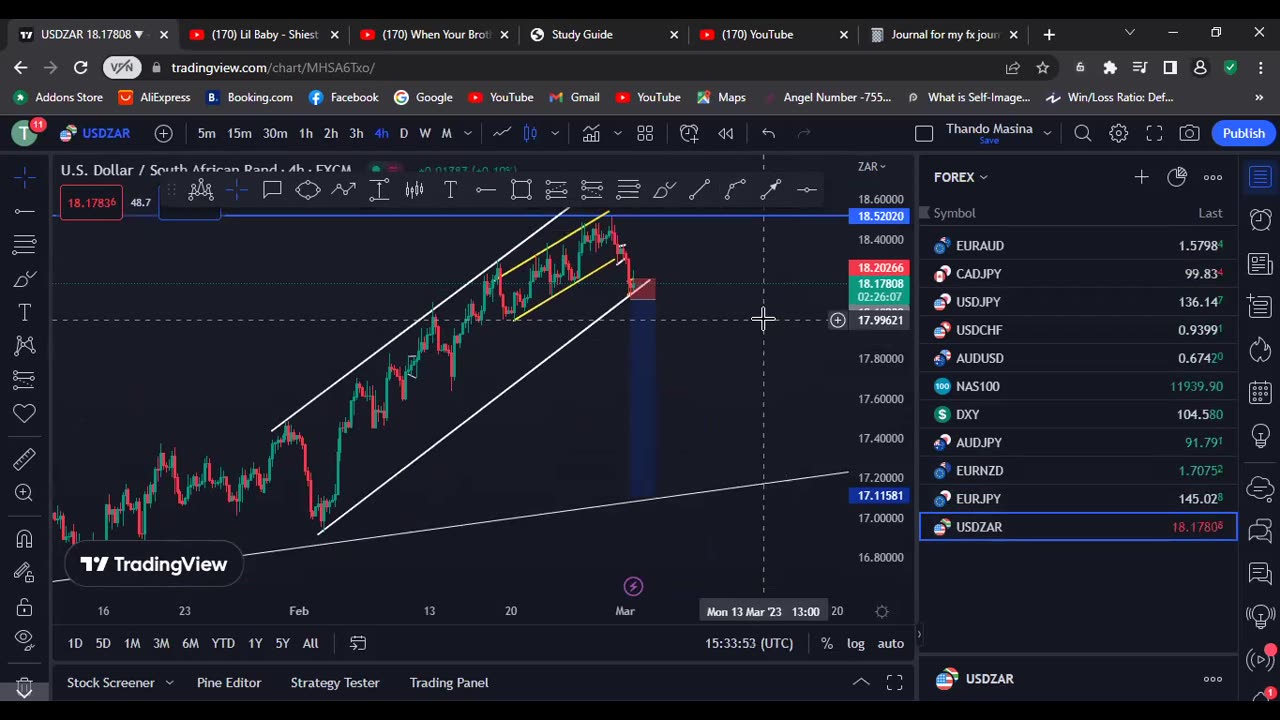Select the brush drawing tool in left toolbar

point(25,279)
